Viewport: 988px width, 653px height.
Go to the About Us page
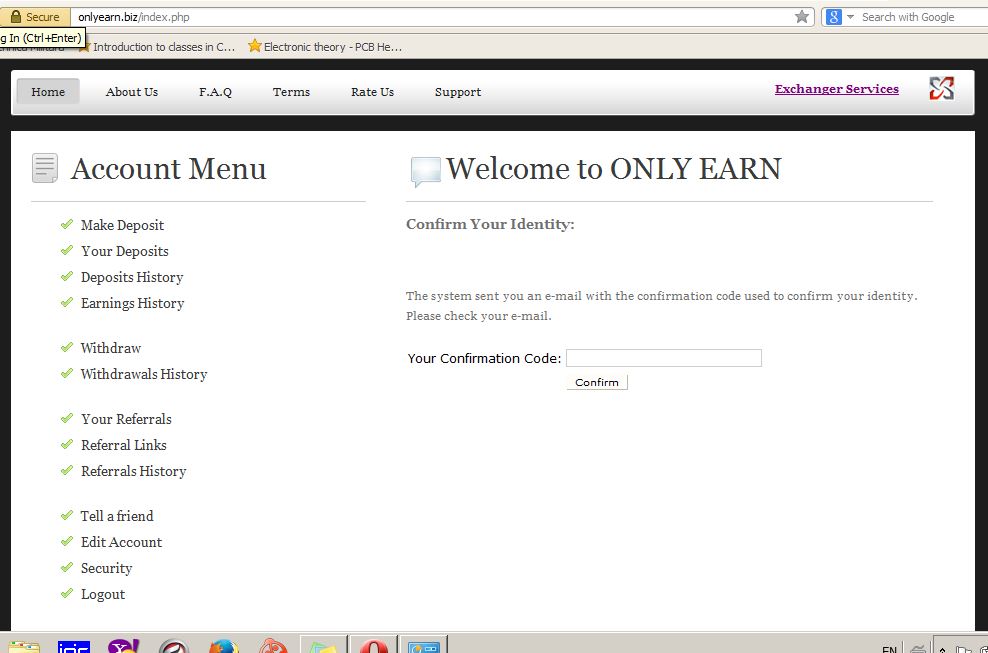tap(132, 92)
